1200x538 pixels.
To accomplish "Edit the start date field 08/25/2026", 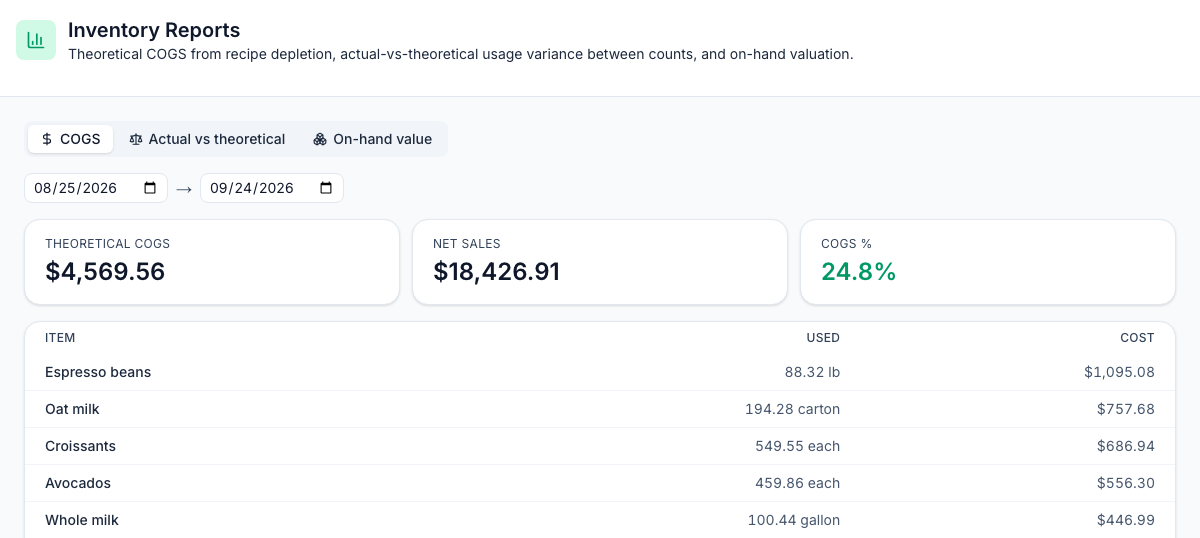I will [96, 188].
